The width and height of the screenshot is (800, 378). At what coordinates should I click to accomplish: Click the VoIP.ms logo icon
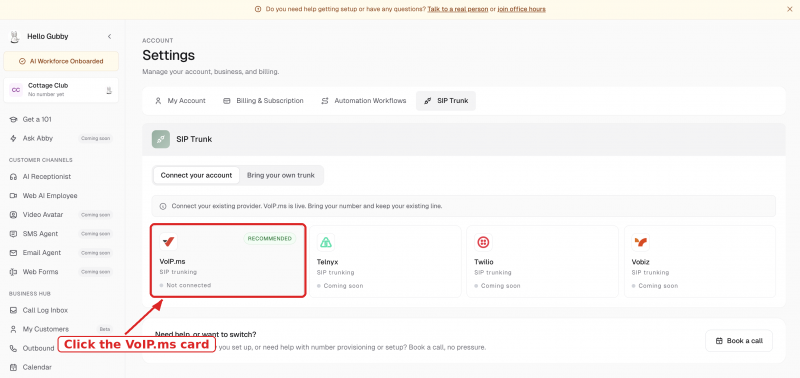click(x=168, y=242)
